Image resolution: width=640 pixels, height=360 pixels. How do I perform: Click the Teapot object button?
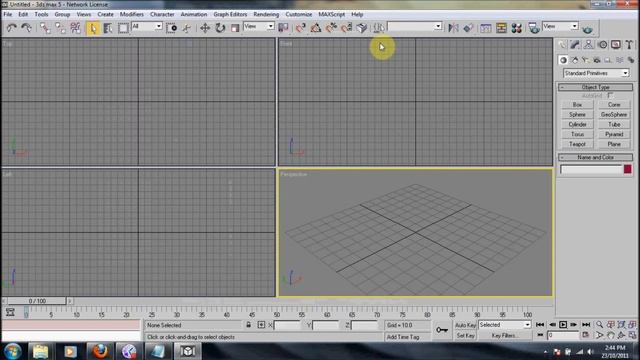(577, 144)
